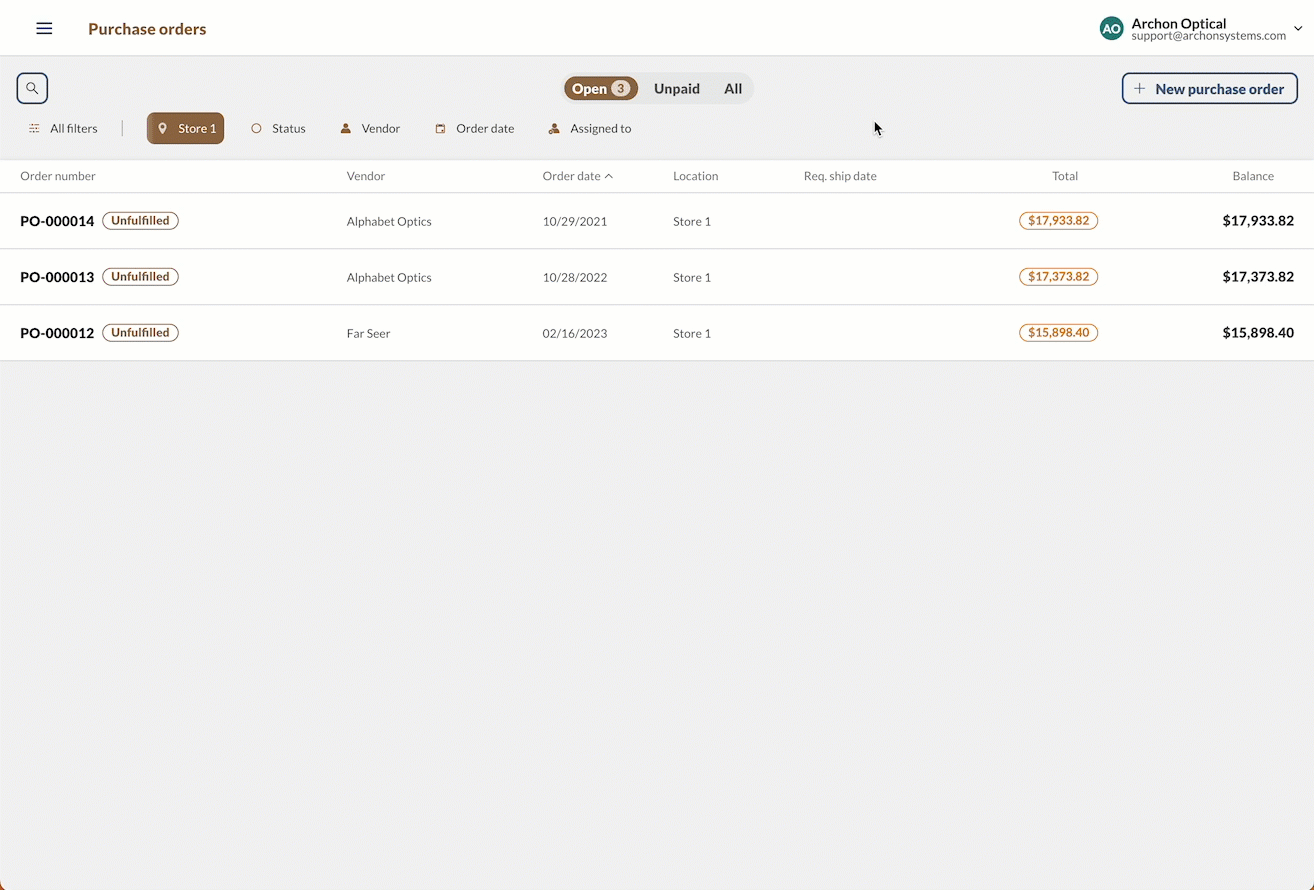Click Unfulfilled badge on PO-000012
1314x890 pixels.
pos(140,333)
